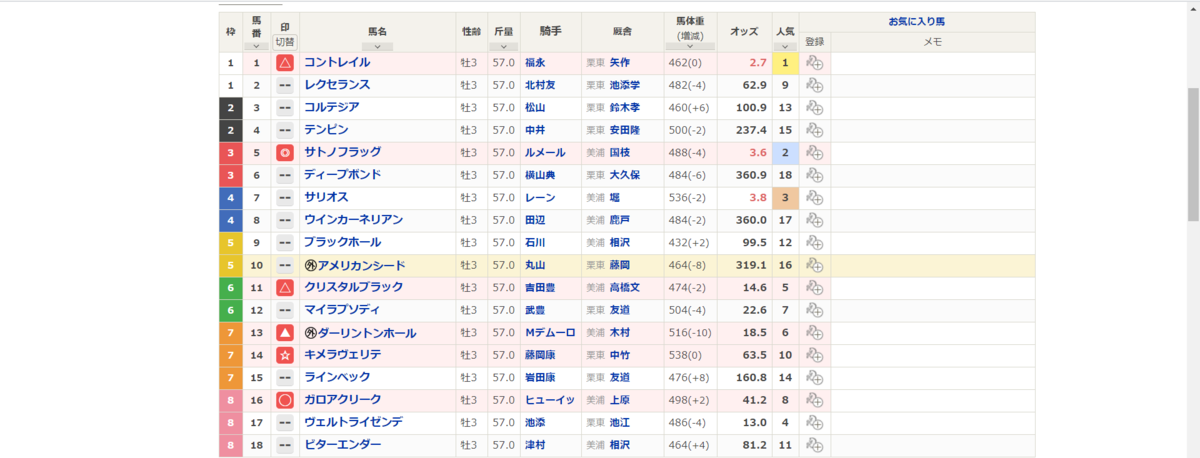Click the △ mark on コントレイル
Viewport: 1200px width, 458px height.
(285, 63)
